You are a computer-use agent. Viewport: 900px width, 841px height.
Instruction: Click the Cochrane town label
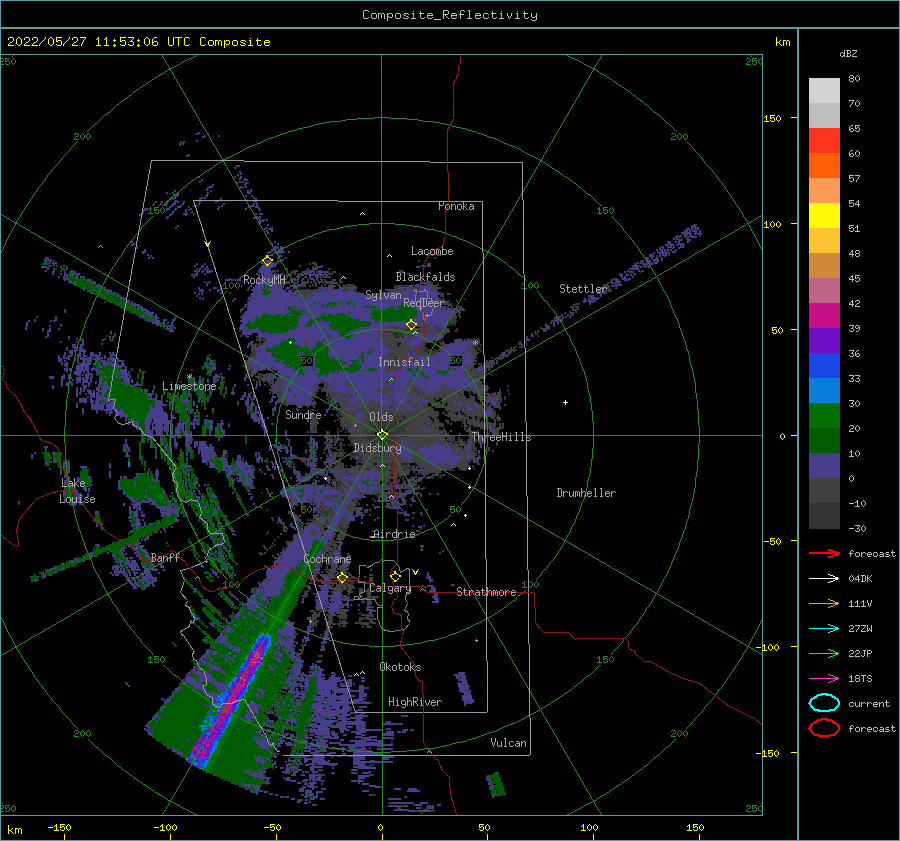[x=327, y=559]
